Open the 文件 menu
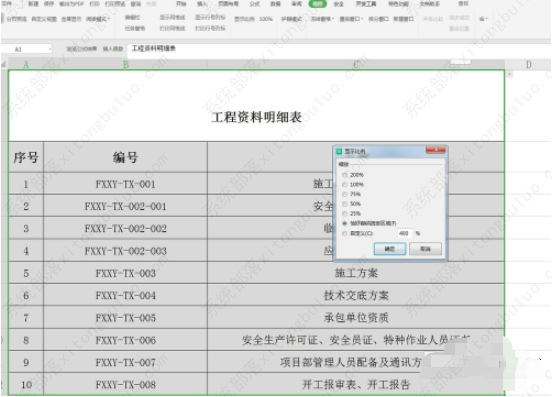This screenshot has width=552, height=397. tap(6, 4)
